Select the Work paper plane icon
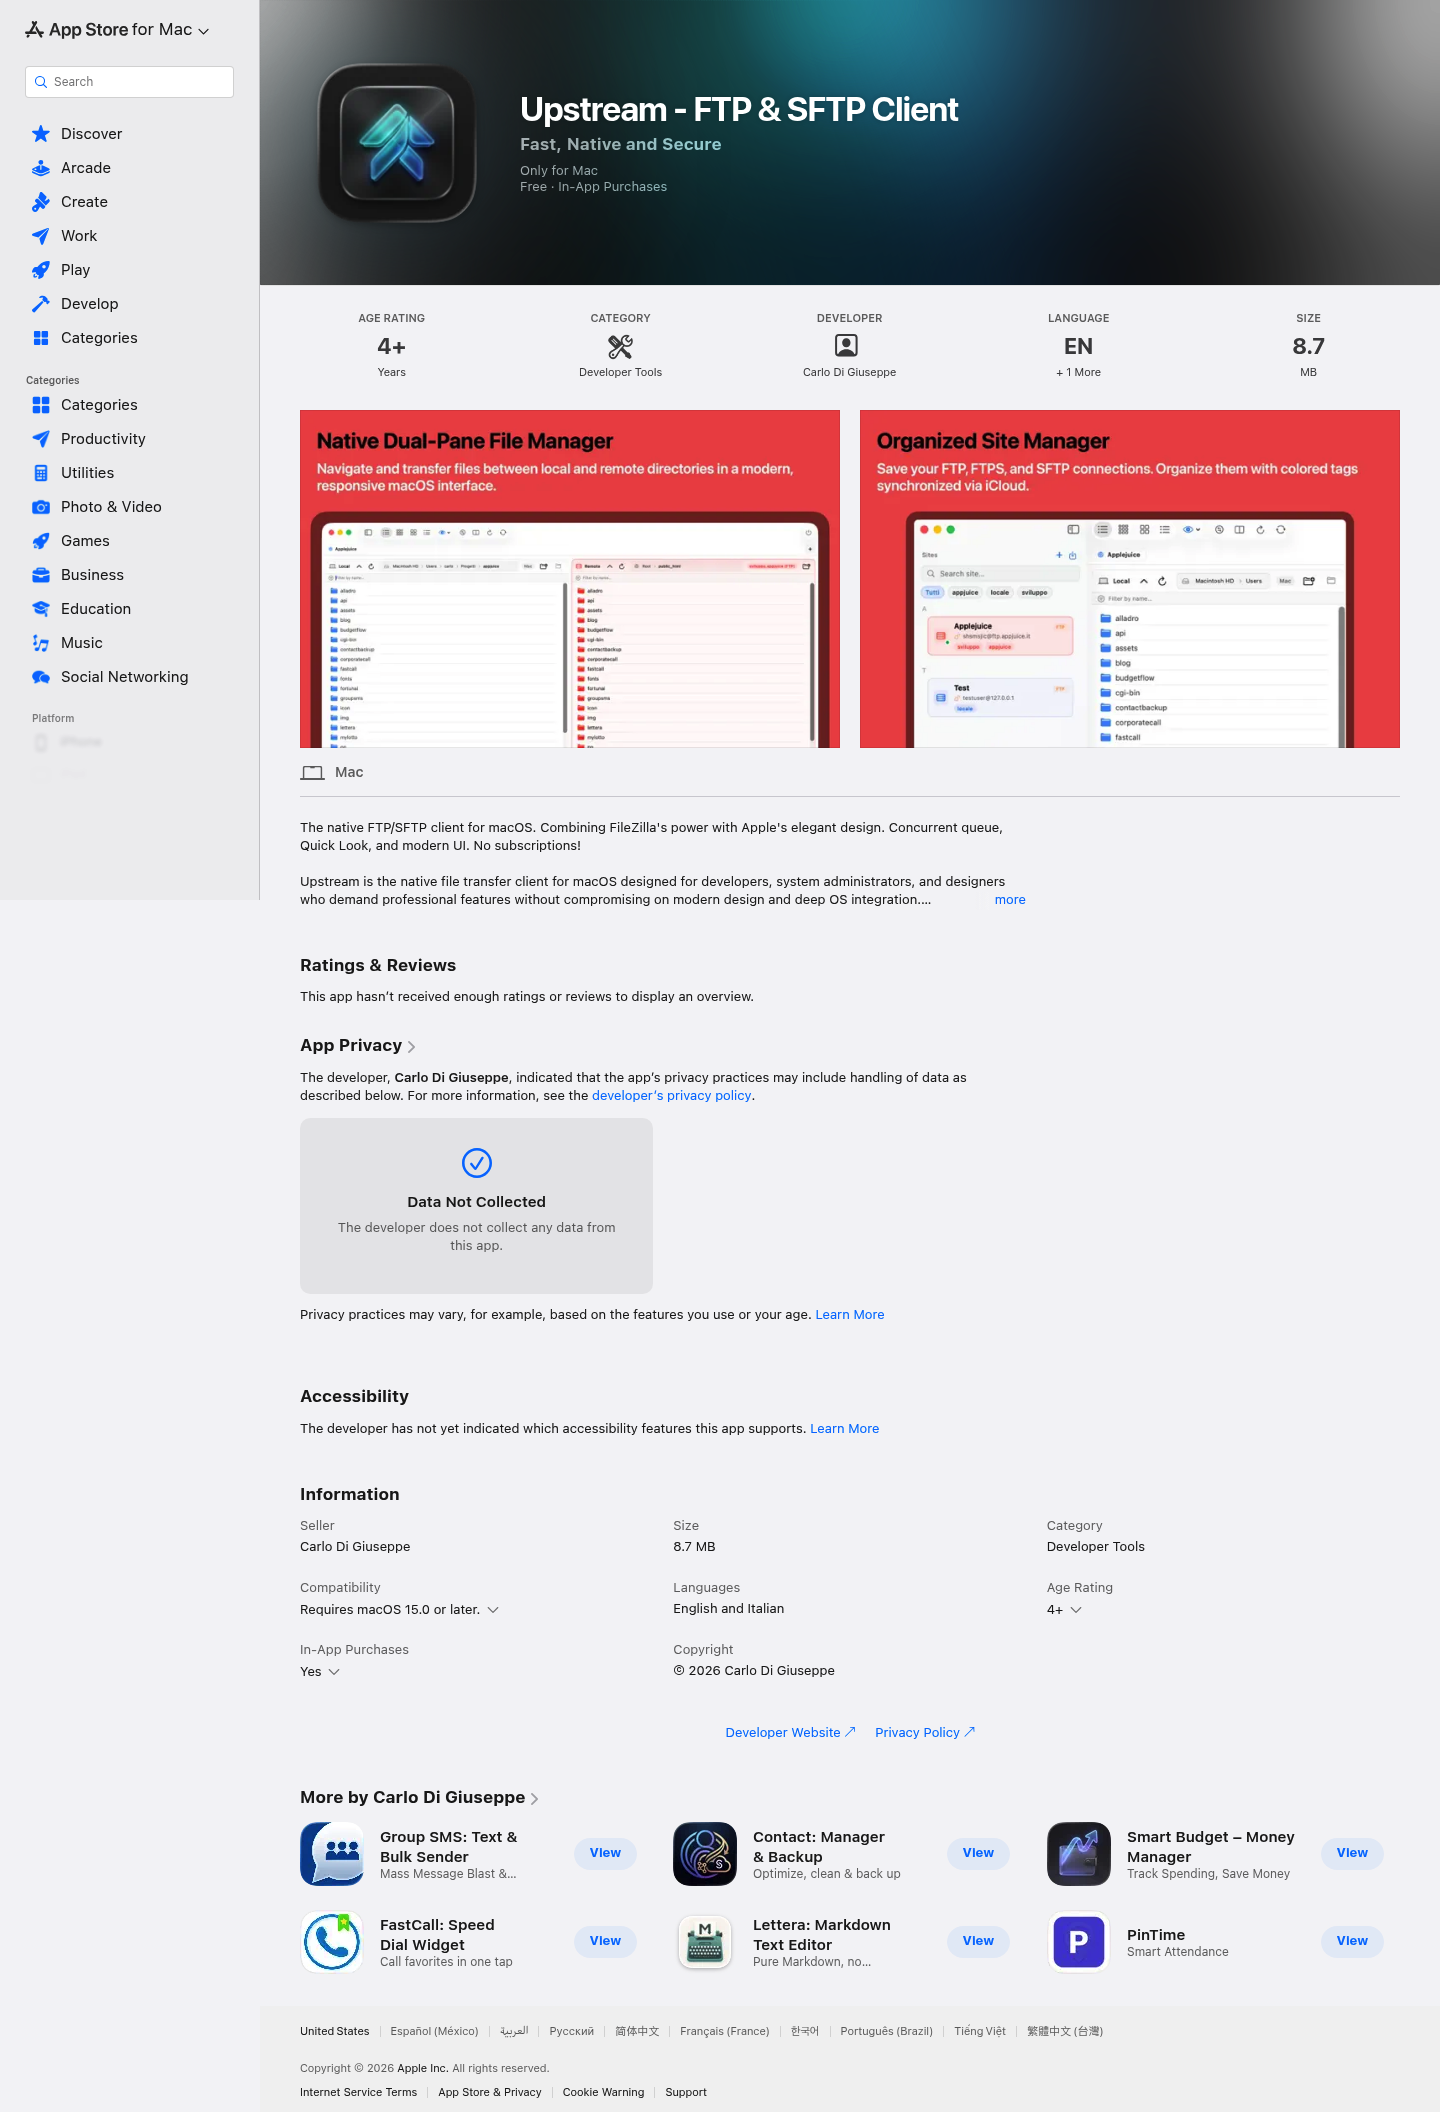Viewport: 1440px width, 2112px height. pos(41,236)
